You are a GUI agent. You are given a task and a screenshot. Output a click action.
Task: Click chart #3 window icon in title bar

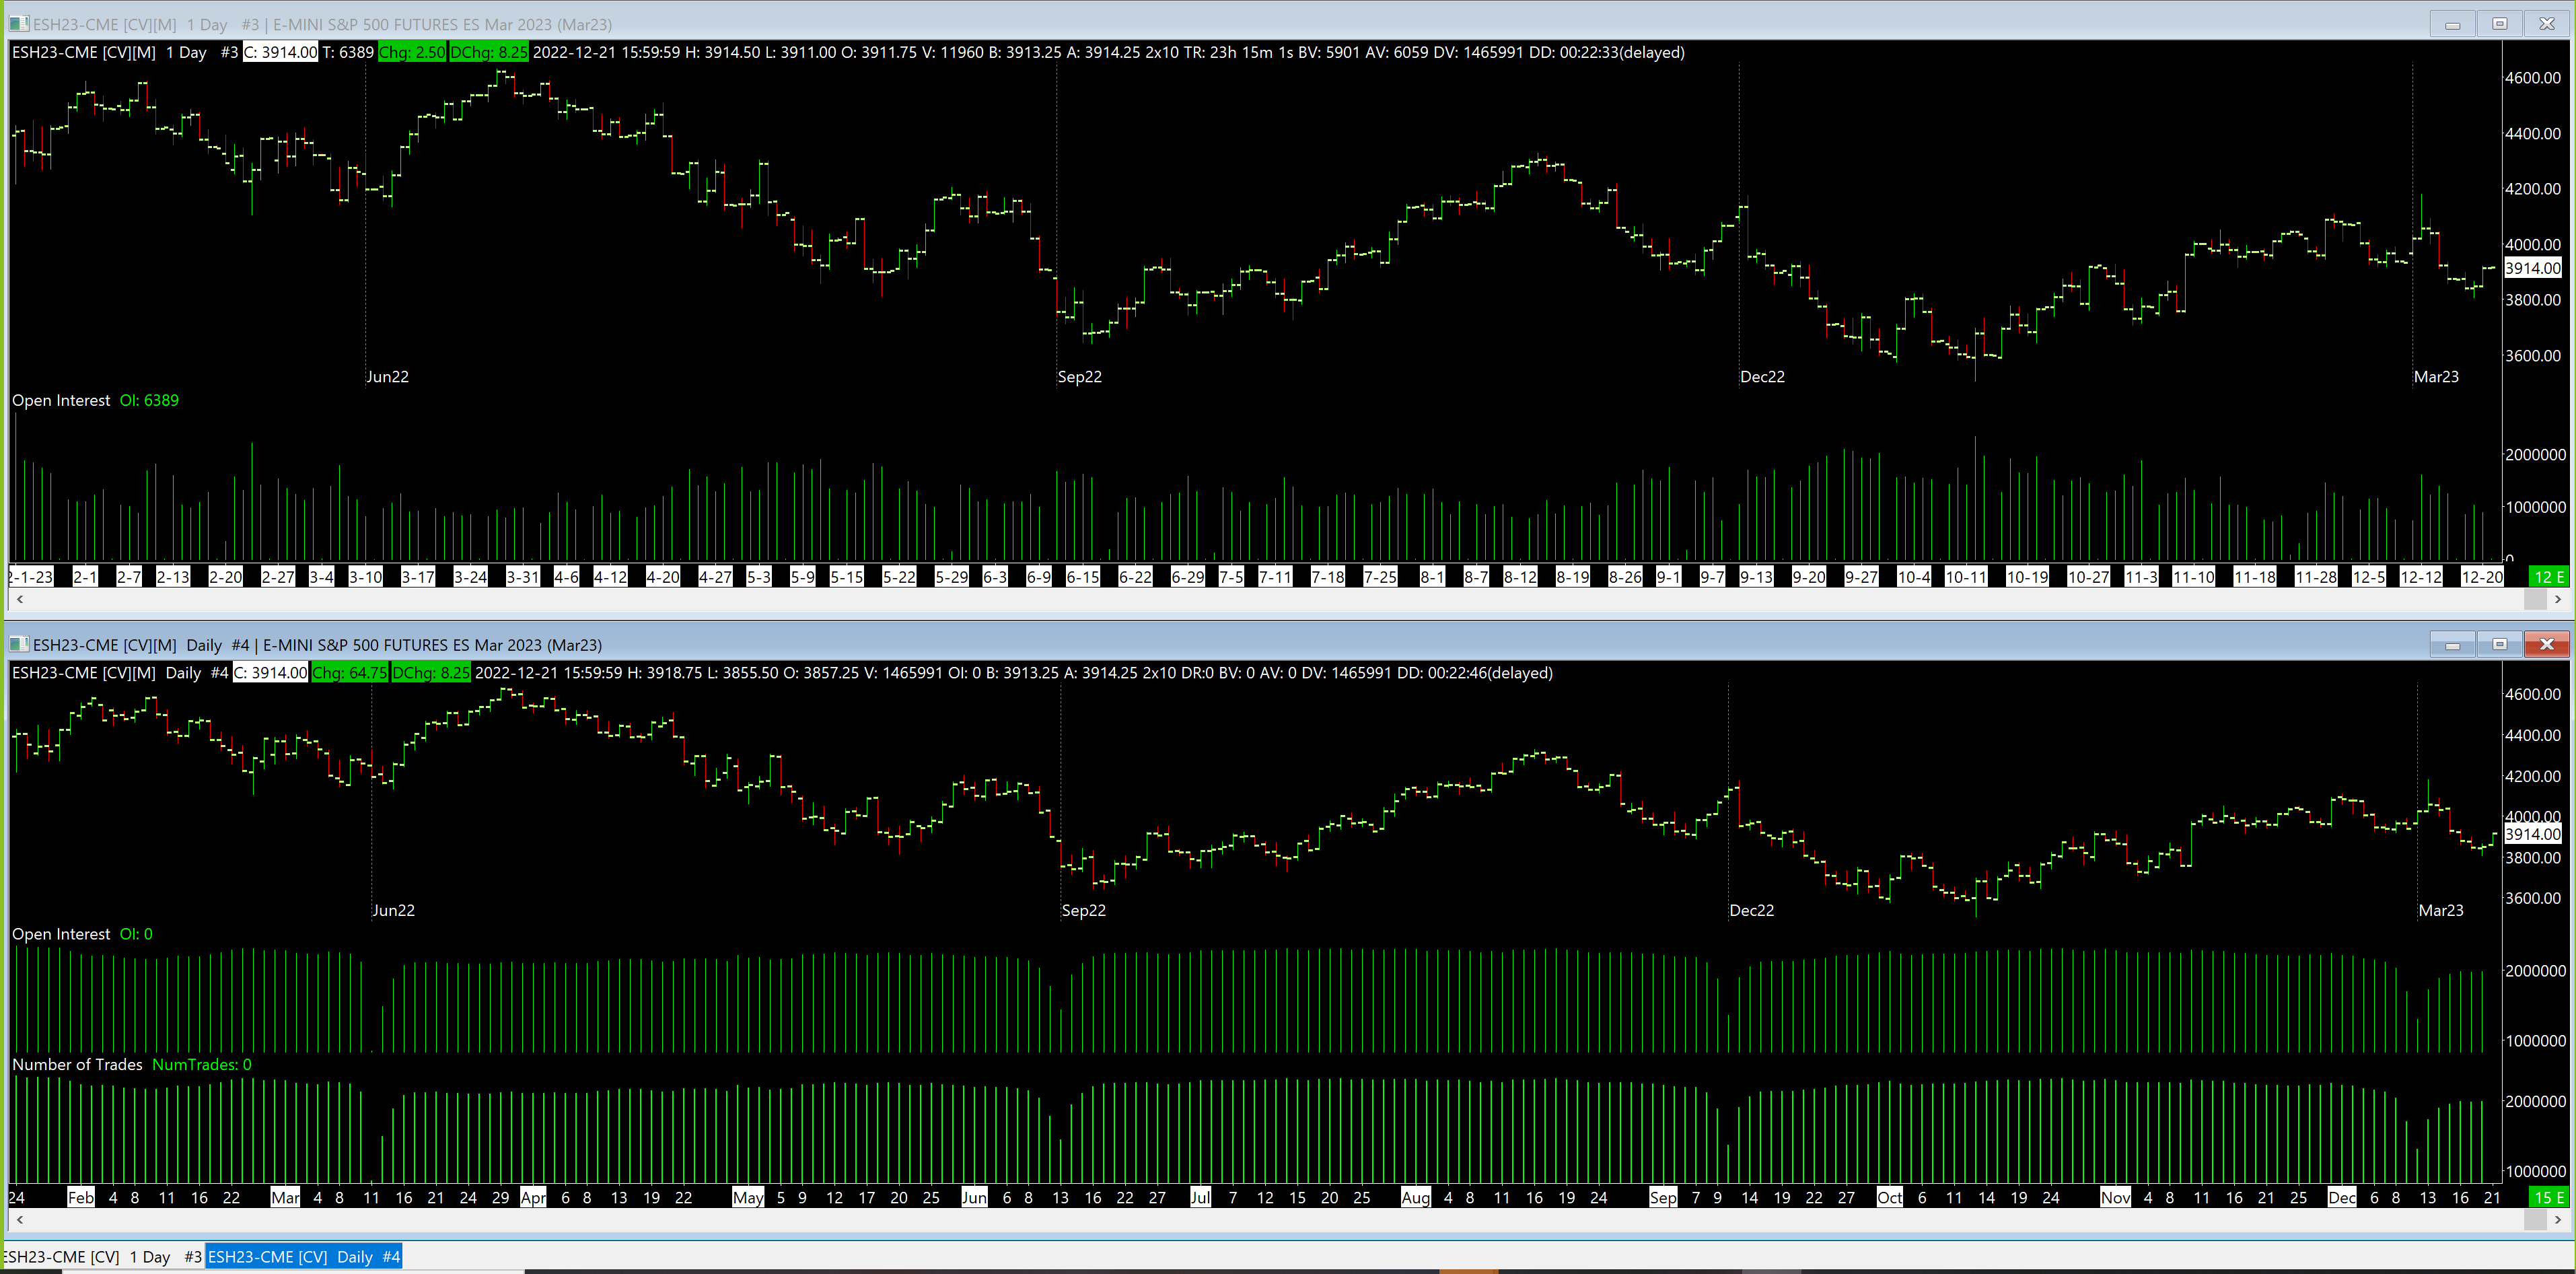[x=18, y=24]
